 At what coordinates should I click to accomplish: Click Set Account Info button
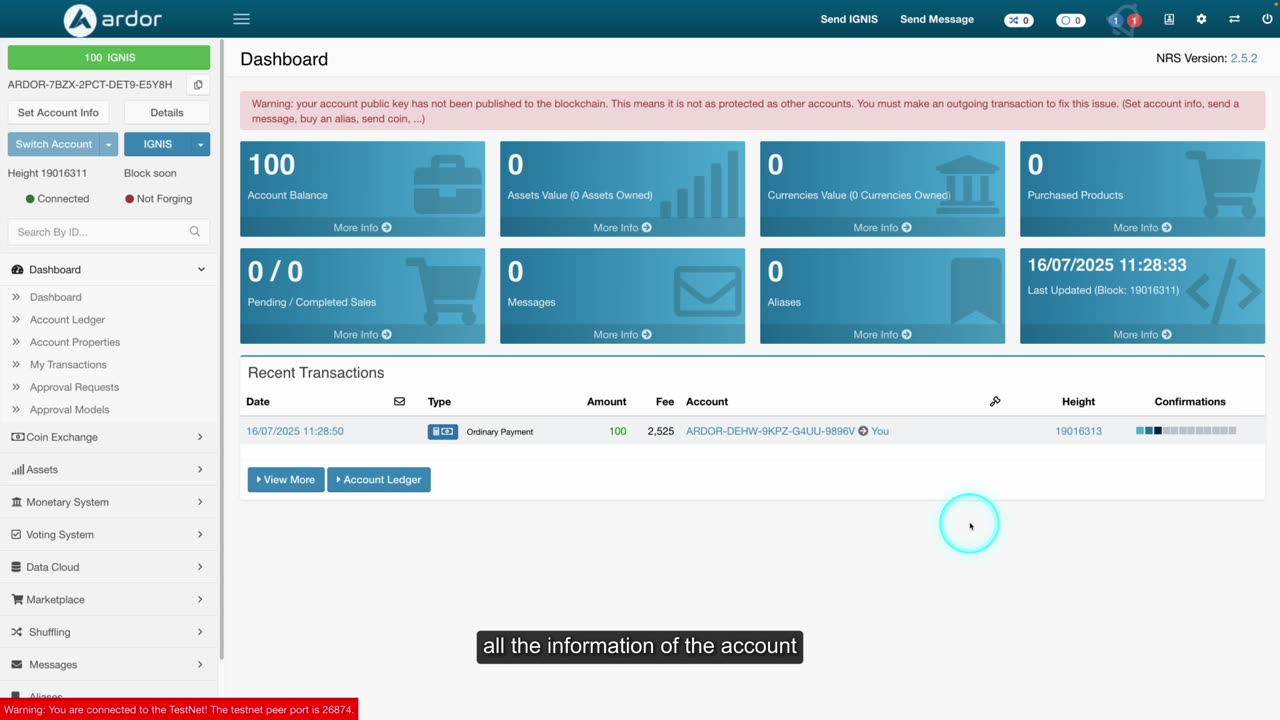pos(58,112)
